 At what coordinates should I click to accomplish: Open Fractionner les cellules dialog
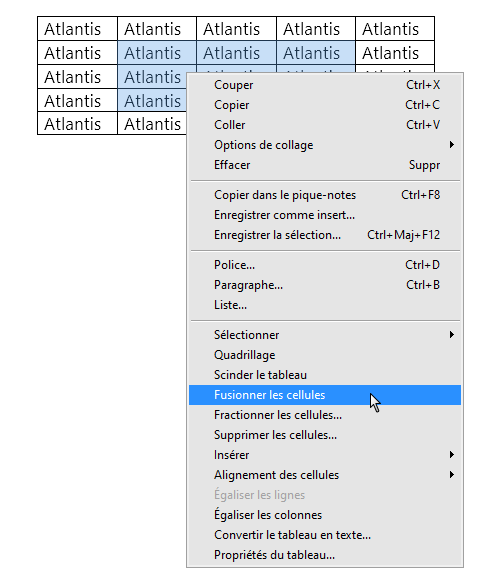point(325,415)
